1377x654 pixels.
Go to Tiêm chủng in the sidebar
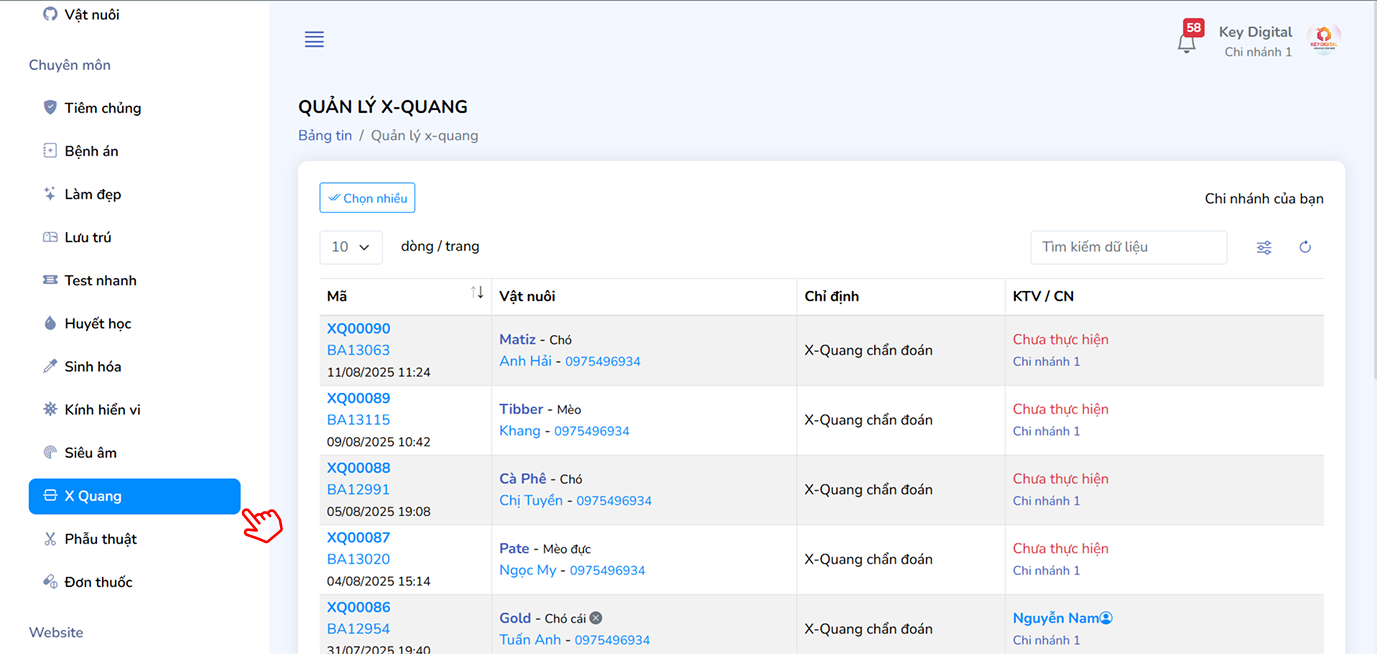coord(103,108)
